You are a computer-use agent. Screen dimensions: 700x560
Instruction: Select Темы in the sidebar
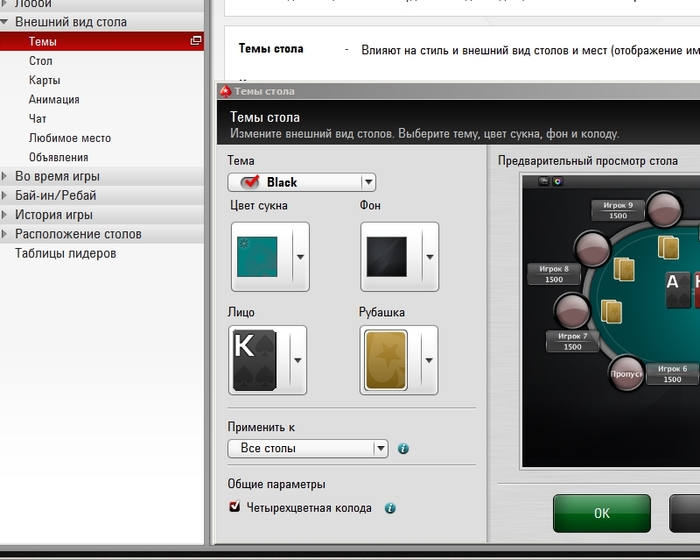point(102,41)
